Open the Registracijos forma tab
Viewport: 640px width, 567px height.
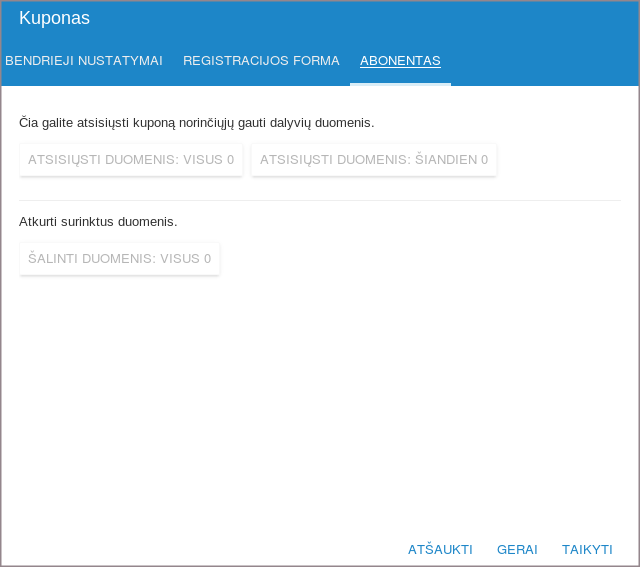pyautogui.click(x=261, y=61)
